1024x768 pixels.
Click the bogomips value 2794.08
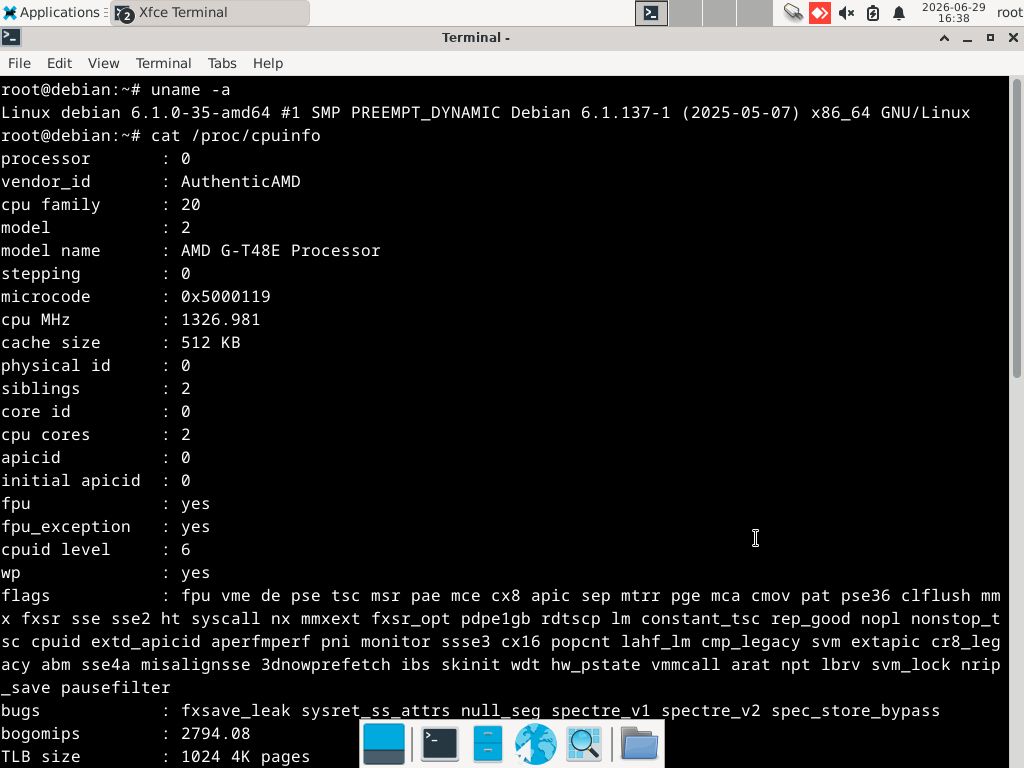tap(216, 733)
